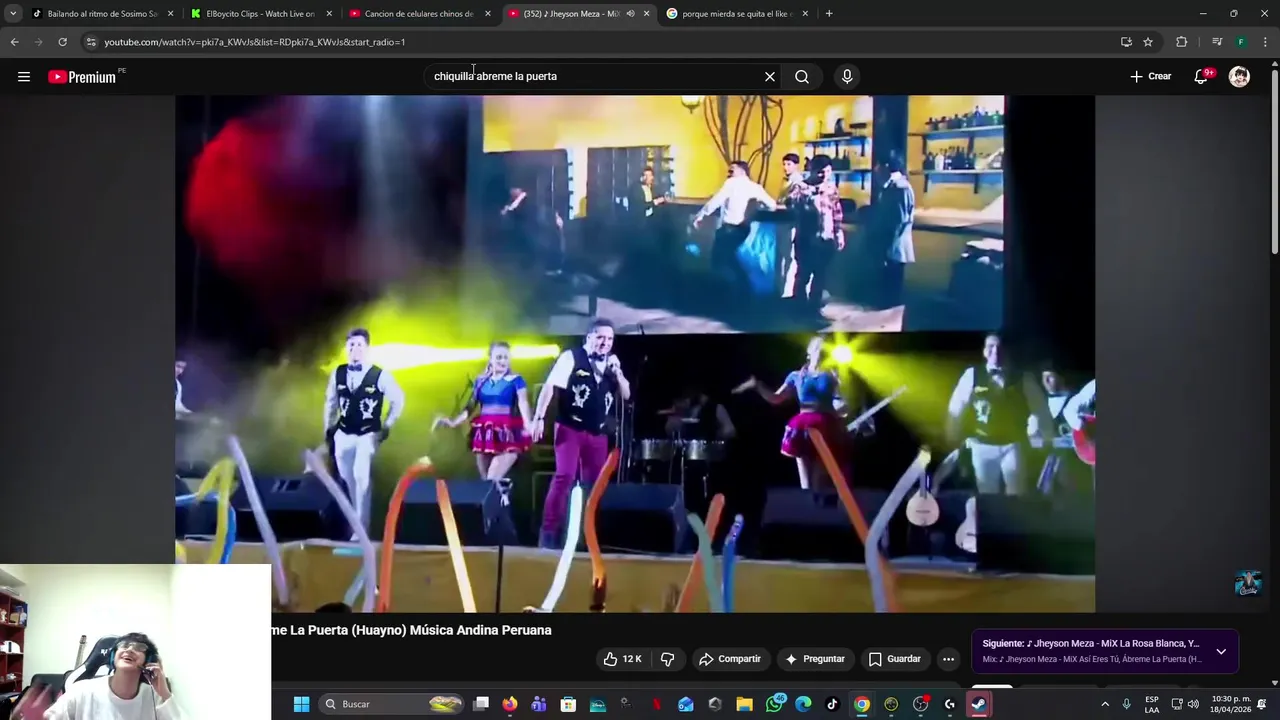This screenshot has width=1280, height=720.
Task: Go to YouTube Premium home logo
Action: click(84, 77)
